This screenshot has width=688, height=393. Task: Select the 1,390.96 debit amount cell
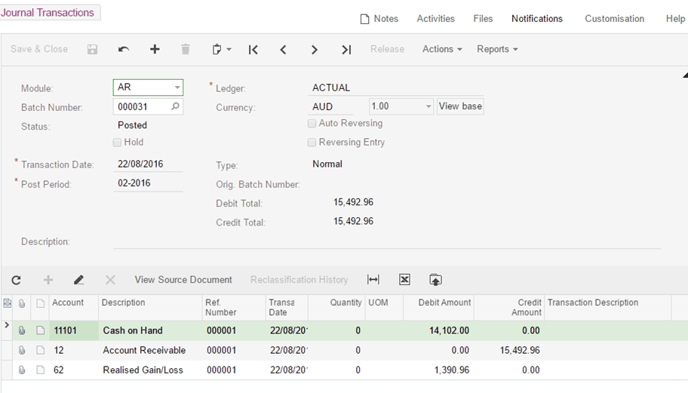point(438,370)
